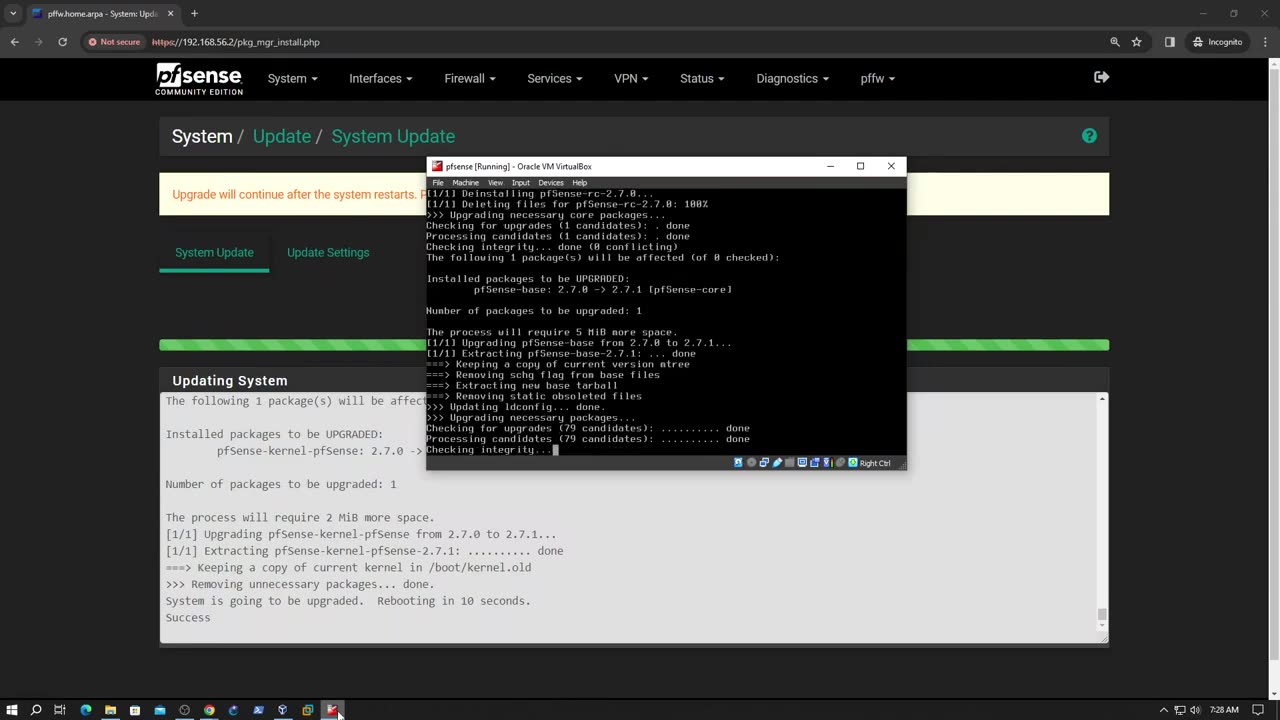Click VirtualBox optical drive indicator
The image size is (1280, 720).
751,463
